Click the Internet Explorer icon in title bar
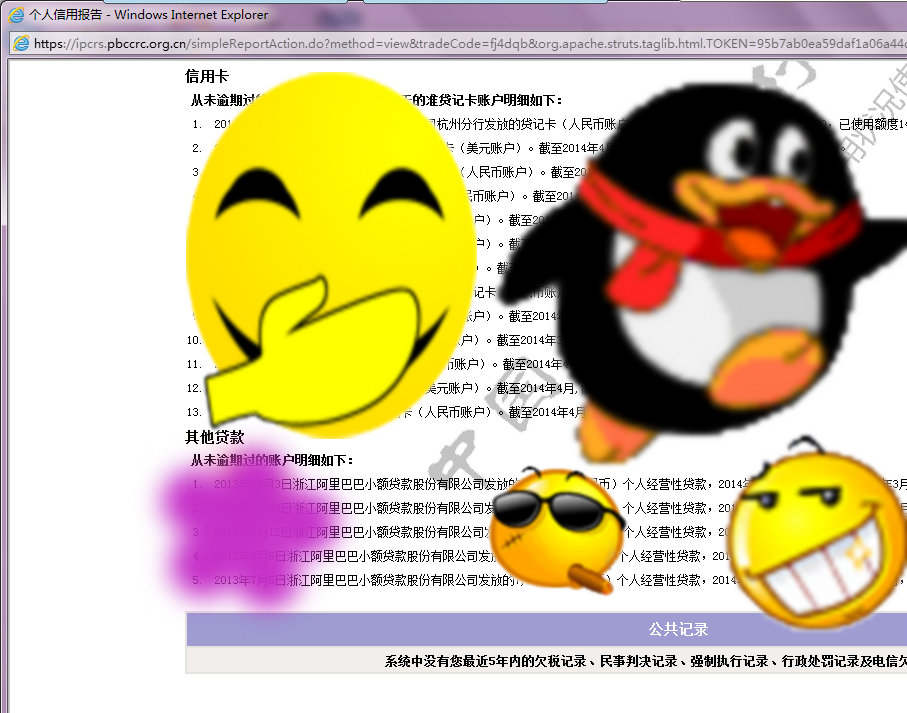 pos(16,14)
